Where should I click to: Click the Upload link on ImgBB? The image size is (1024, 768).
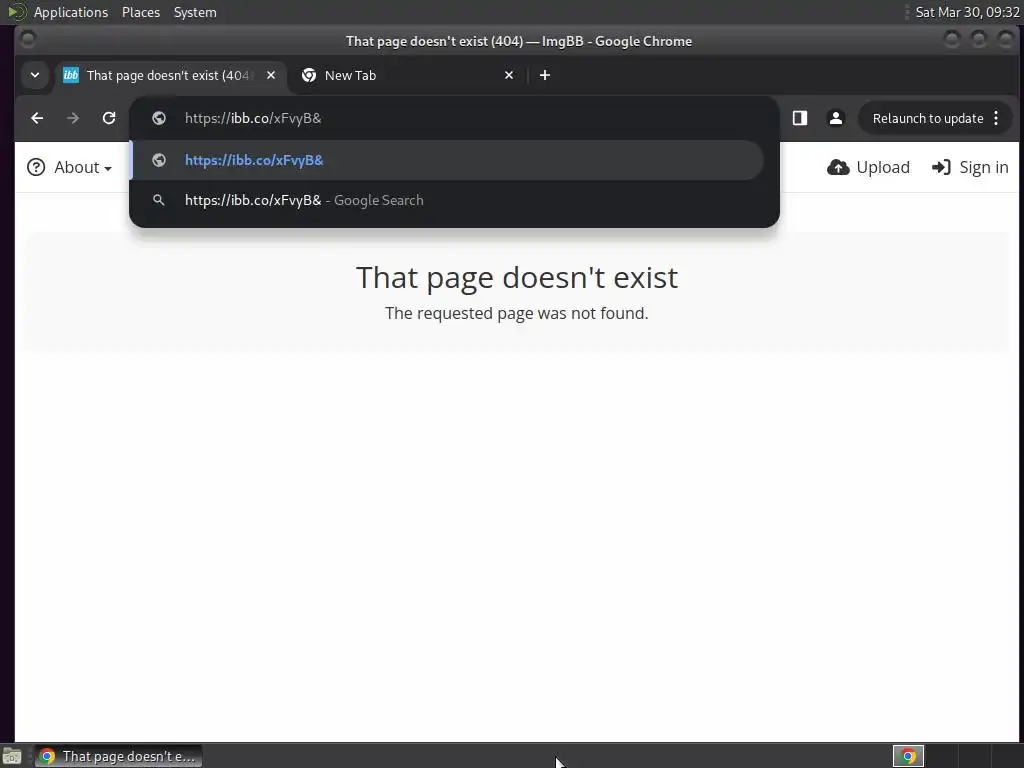869,167
